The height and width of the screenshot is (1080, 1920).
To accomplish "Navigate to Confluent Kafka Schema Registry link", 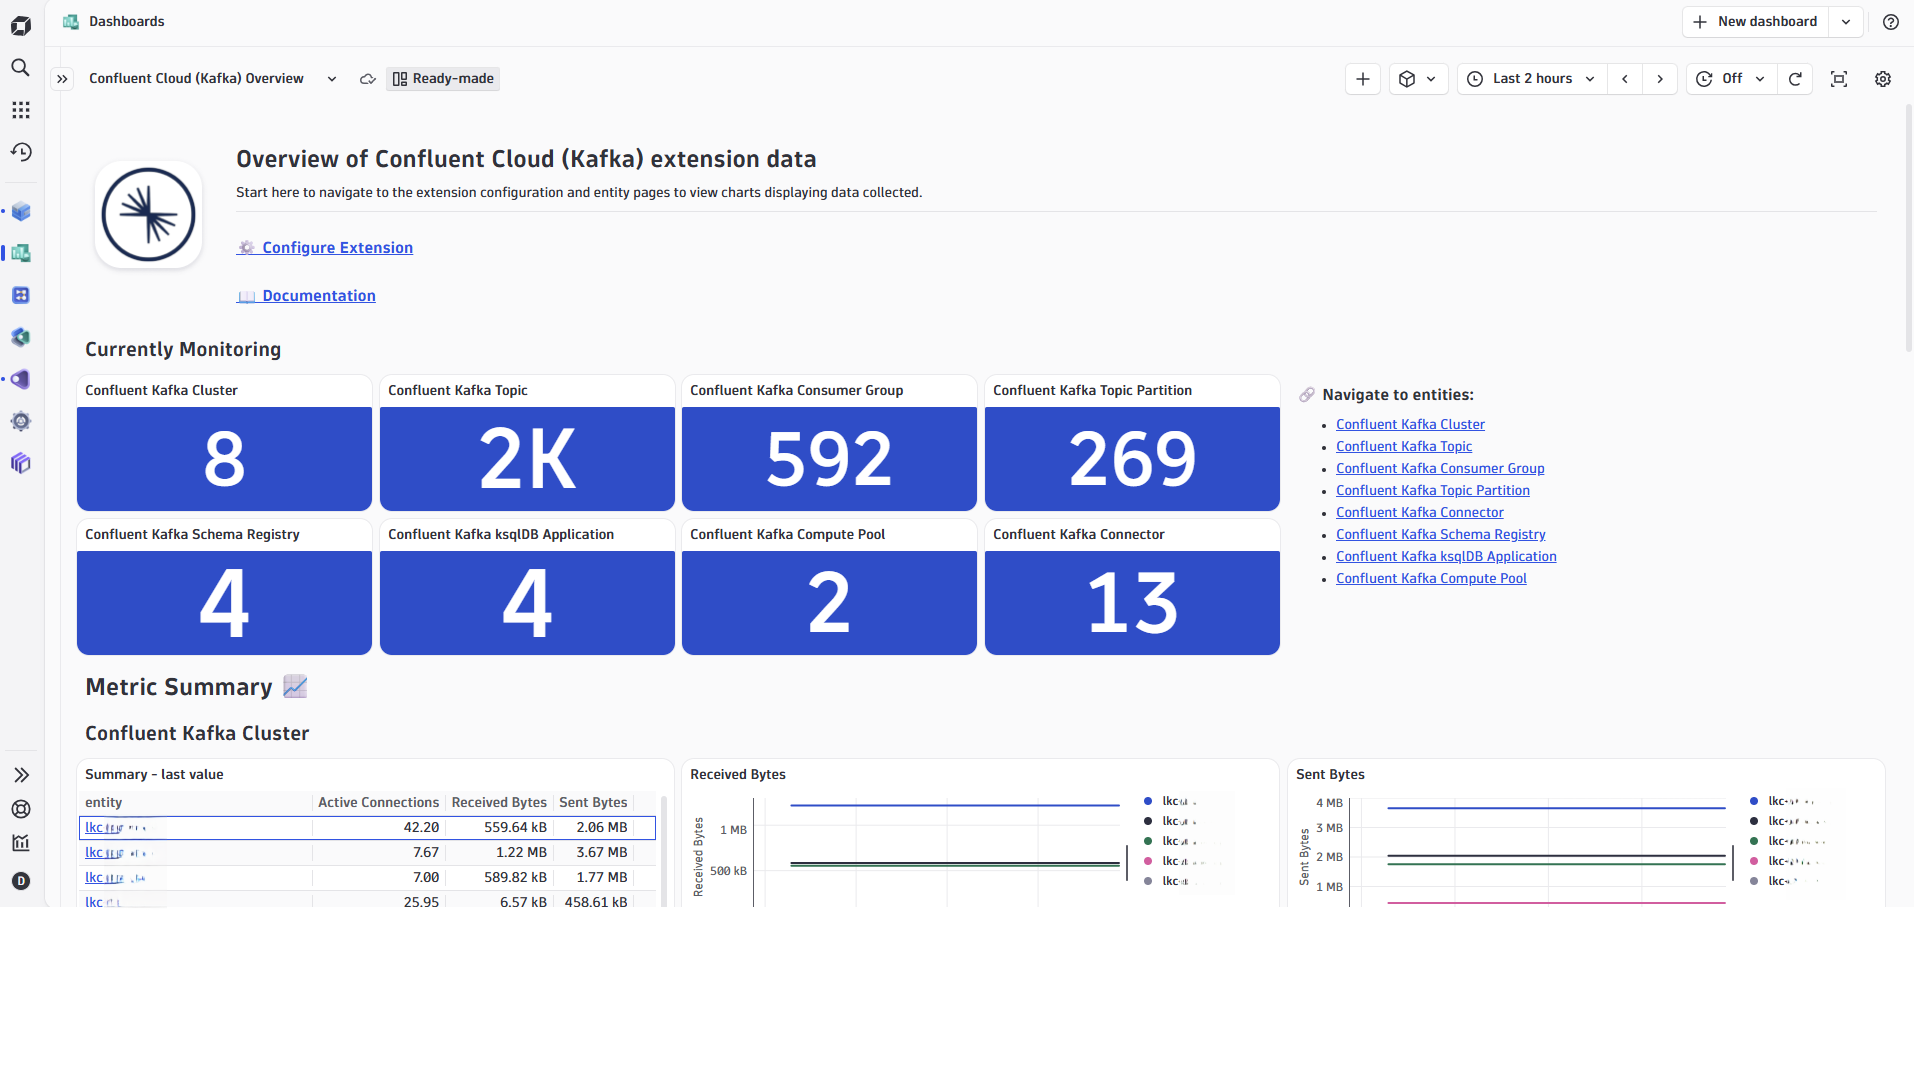I will [1441, 535].
